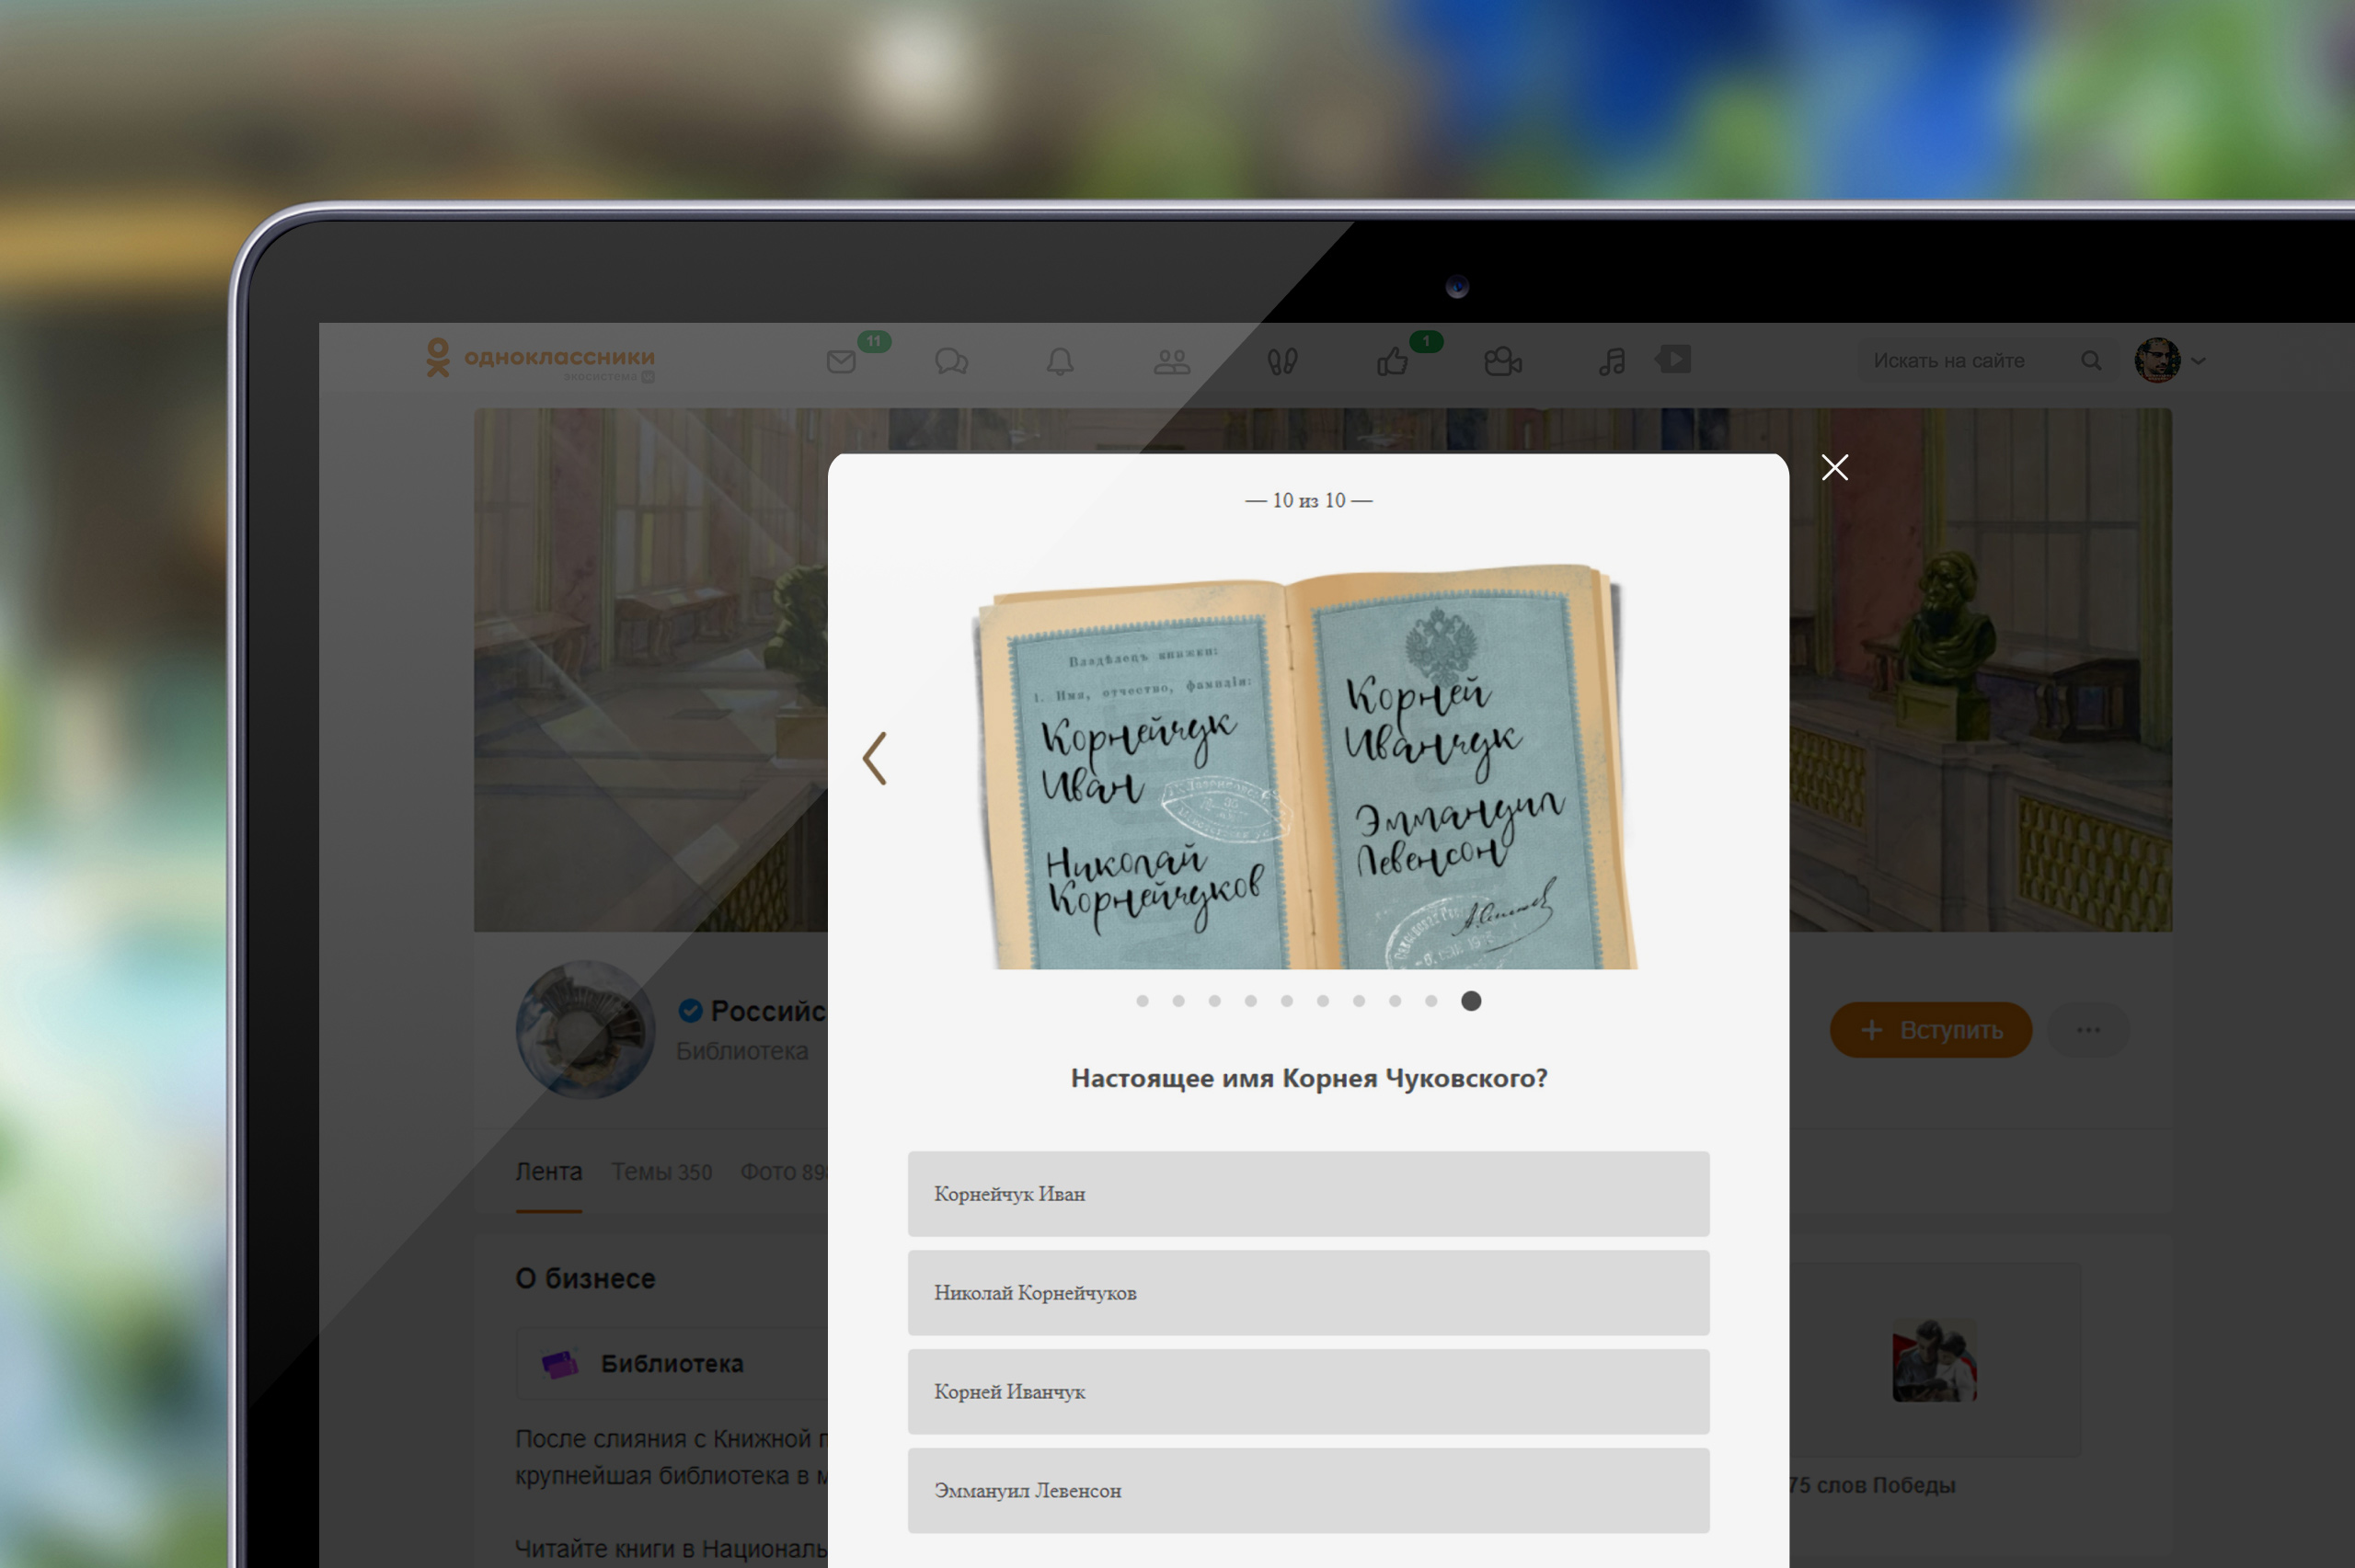Select answer 'Корней Иванчук'
This screenshot has width=2355, height=1568.
(x=1308, y=1391)
